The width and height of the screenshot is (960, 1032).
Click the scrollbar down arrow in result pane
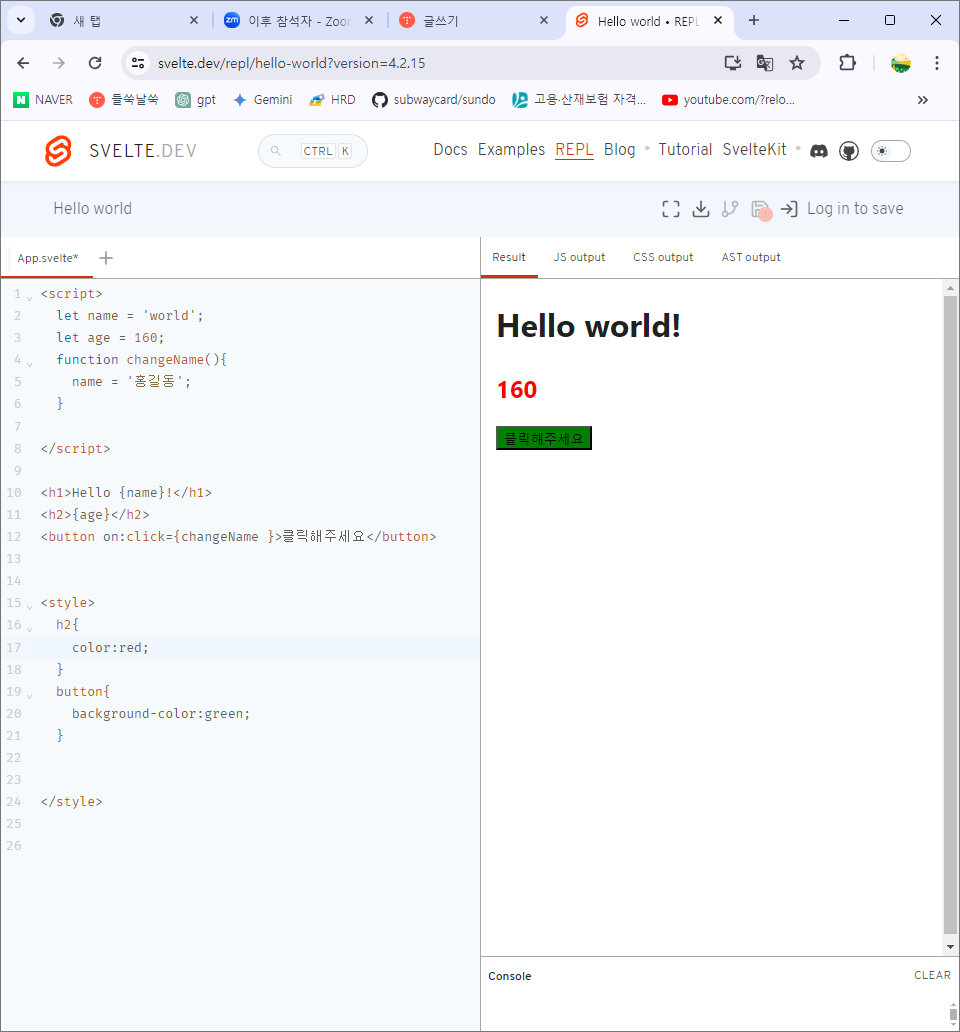950,947
